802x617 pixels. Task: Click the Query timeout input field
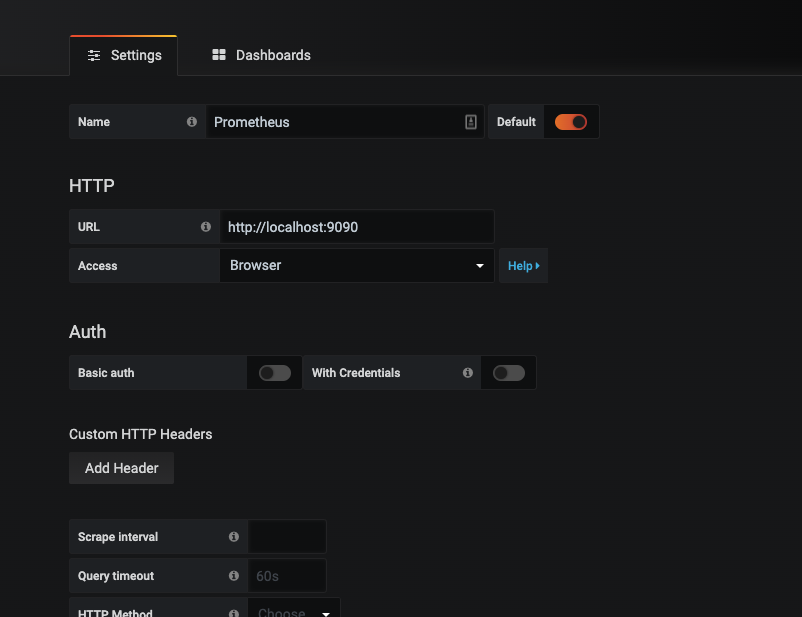click(287, 576)
